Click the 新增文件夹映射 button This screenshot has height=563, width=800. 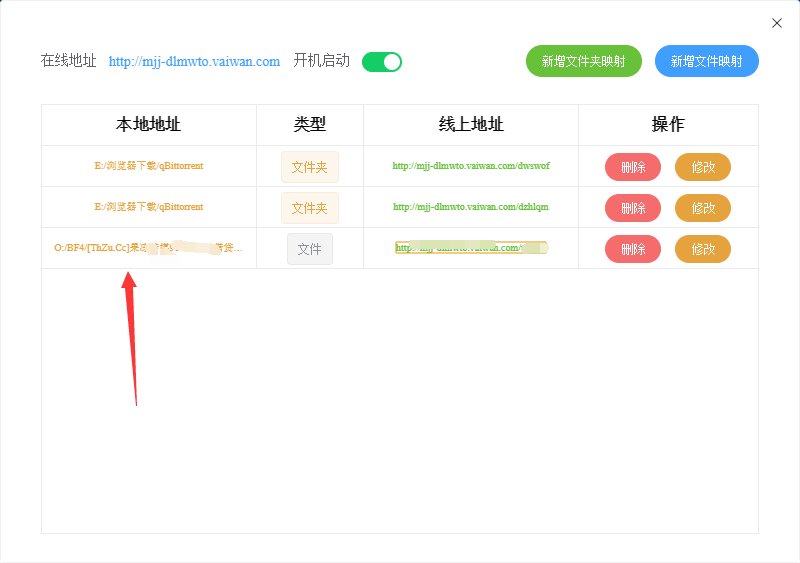pos(584,61)
